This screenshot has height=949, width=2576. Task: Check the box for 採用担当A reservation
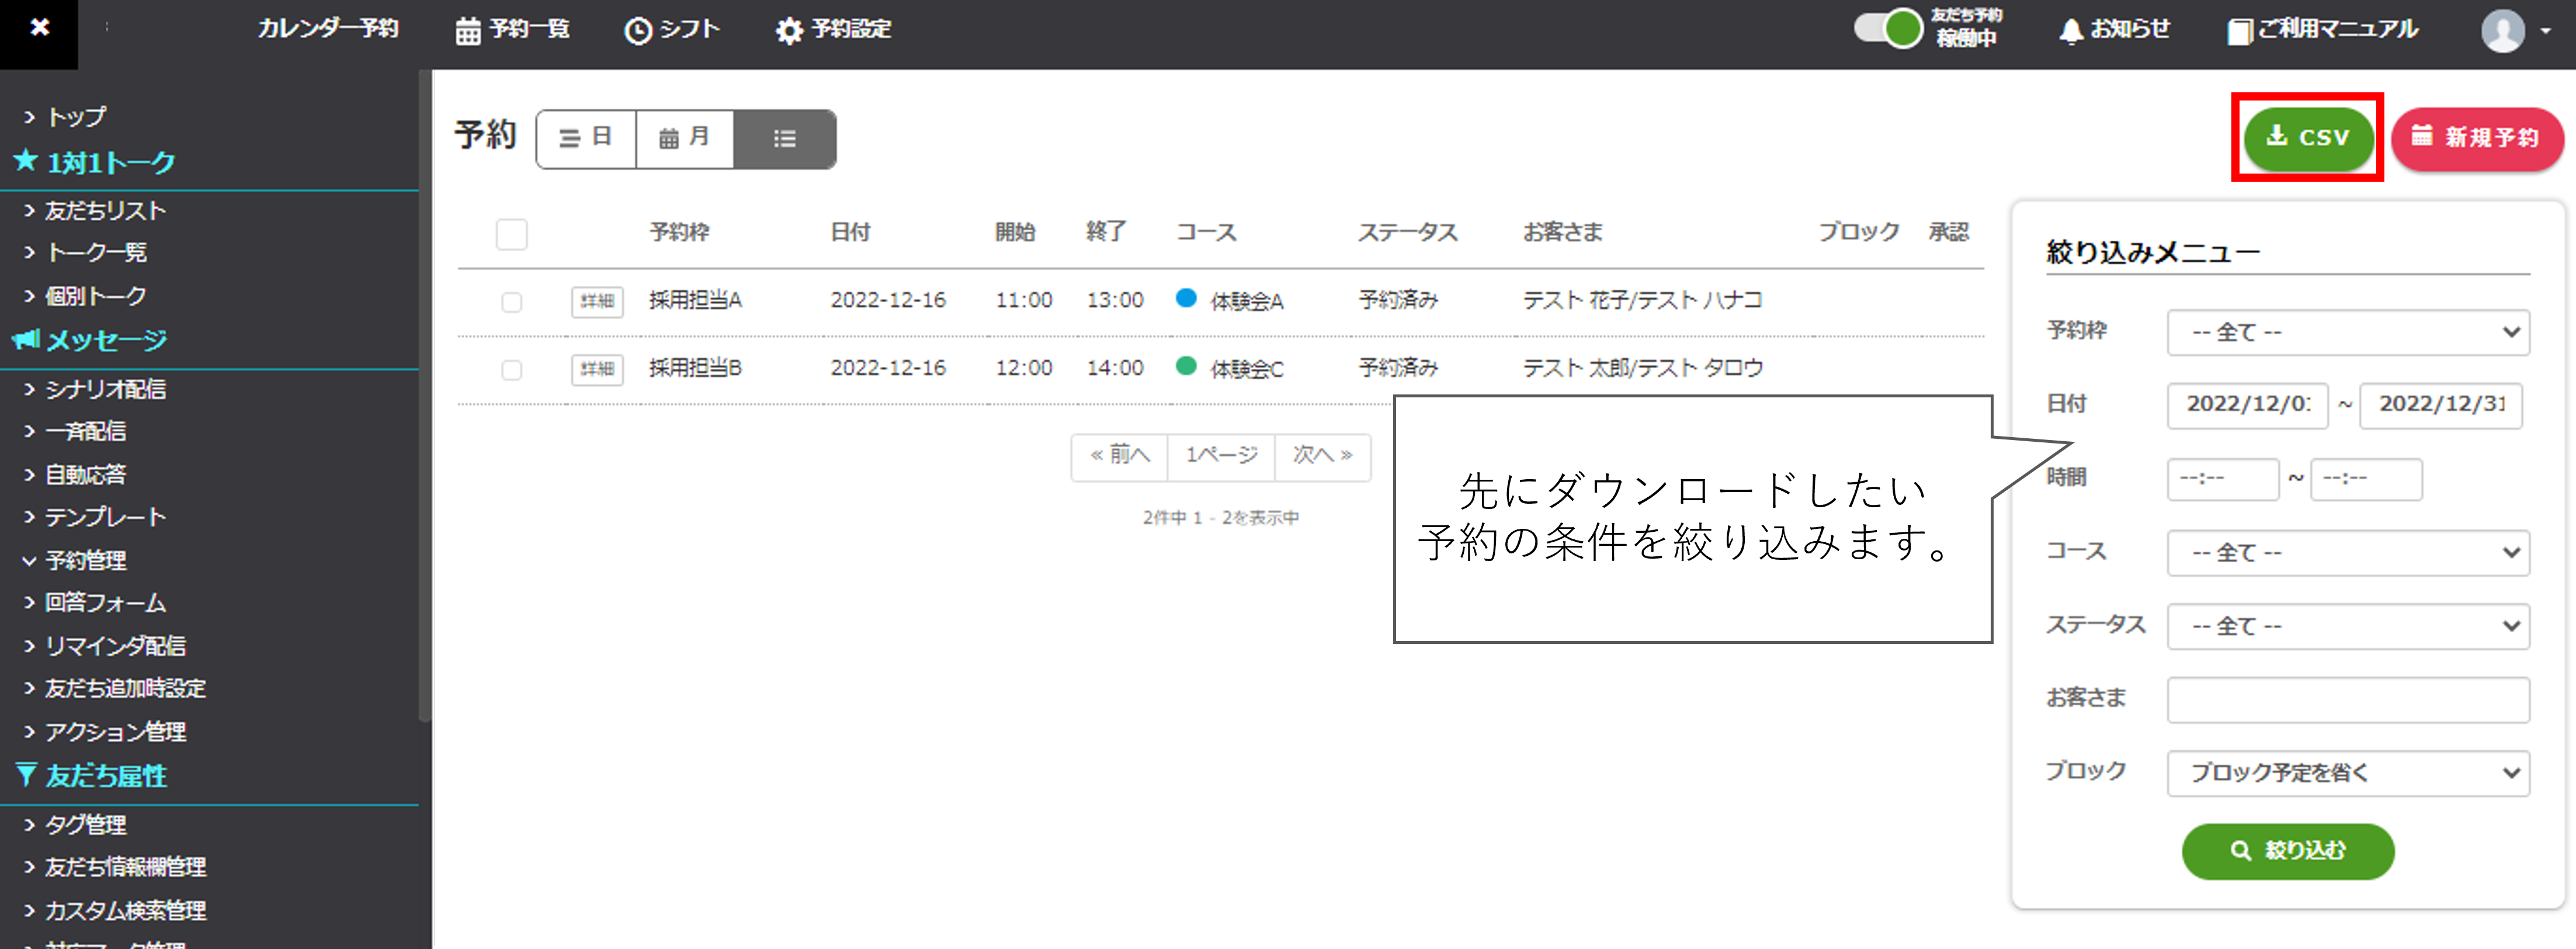[512, 301]
